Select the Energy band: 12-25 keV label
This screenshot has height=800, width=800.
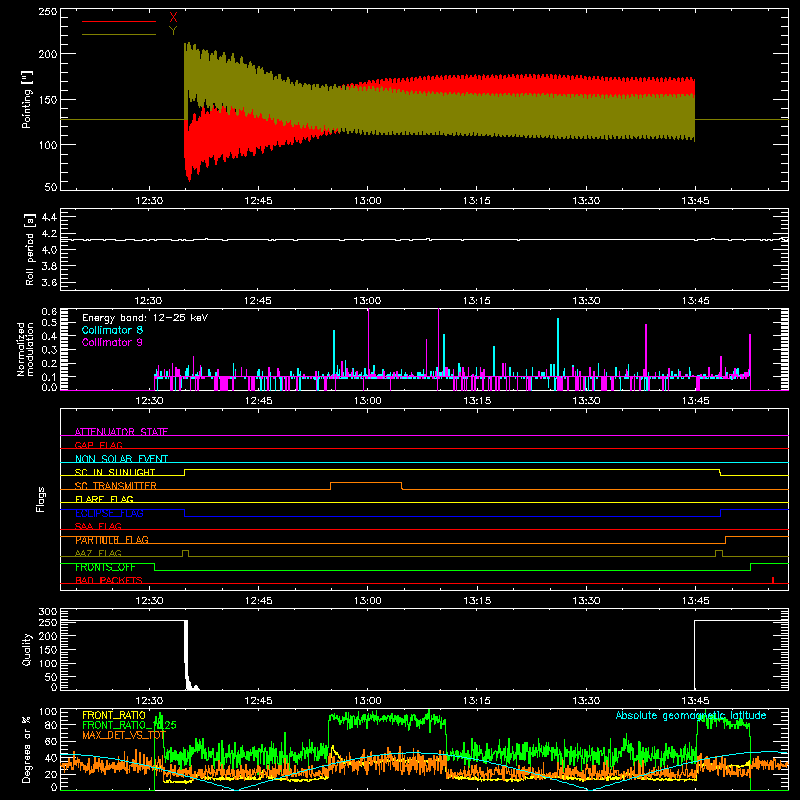(x=145, y=318)
